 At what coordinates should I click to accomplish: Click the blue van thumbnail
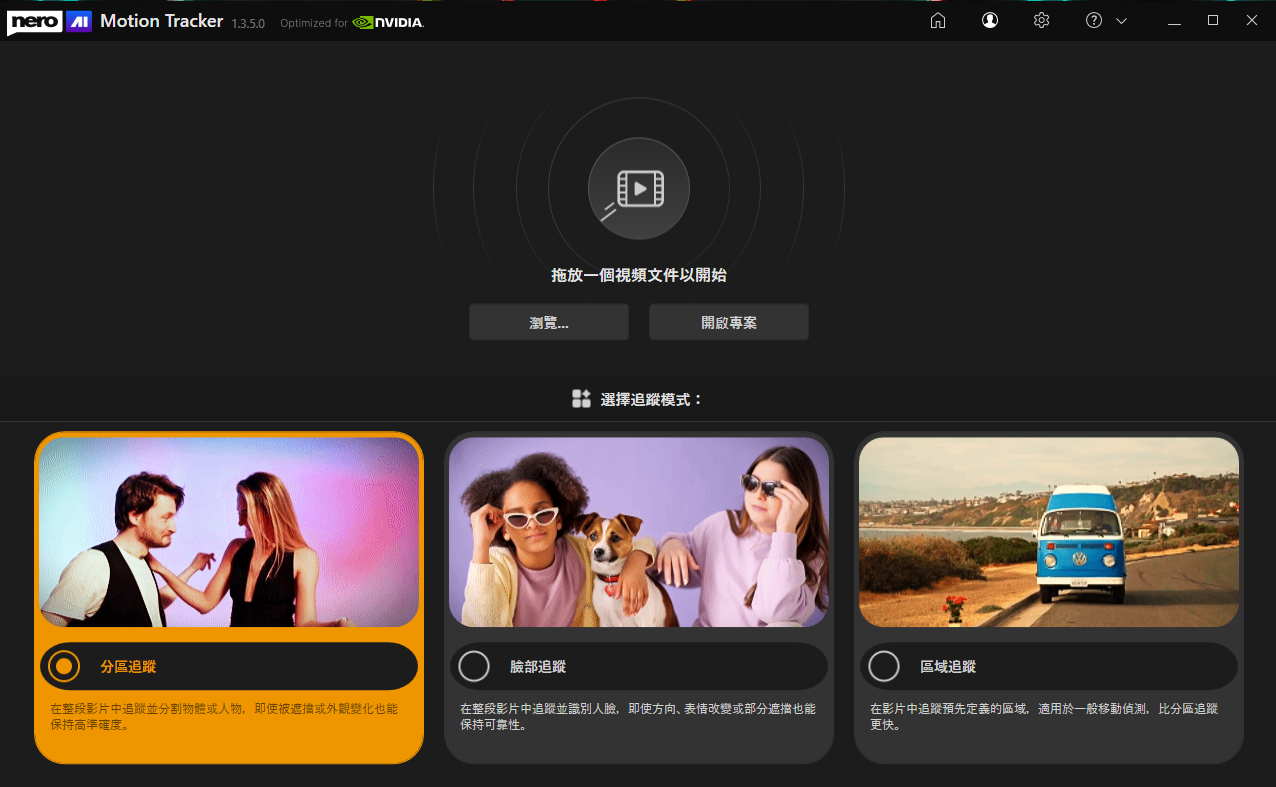1049,532
